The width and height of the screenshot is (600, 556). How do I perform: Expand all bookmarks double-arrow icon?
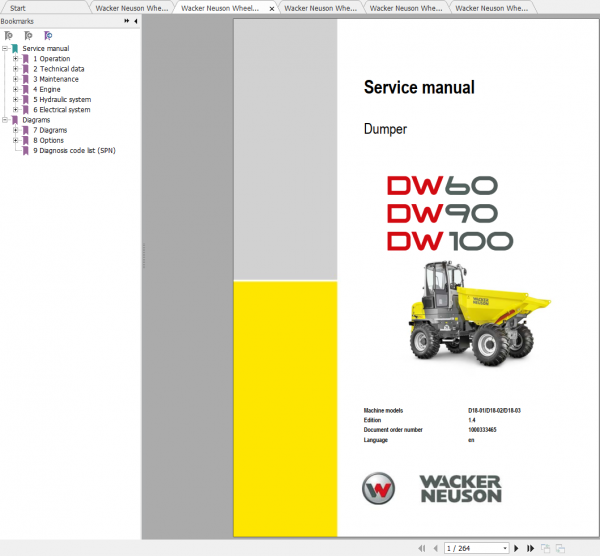pyautogui.click(x=127, y=21)
